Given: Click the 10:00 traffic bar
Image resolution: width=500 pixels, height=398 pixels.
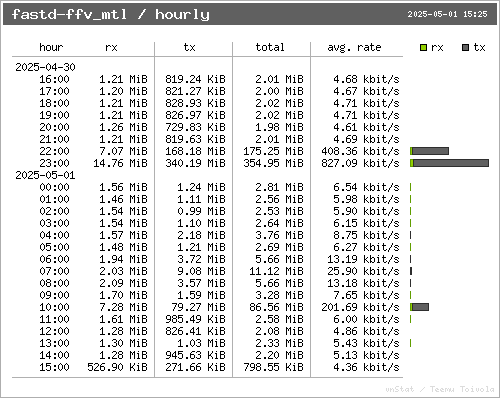Looking at the screenshot, I should 419,307.
